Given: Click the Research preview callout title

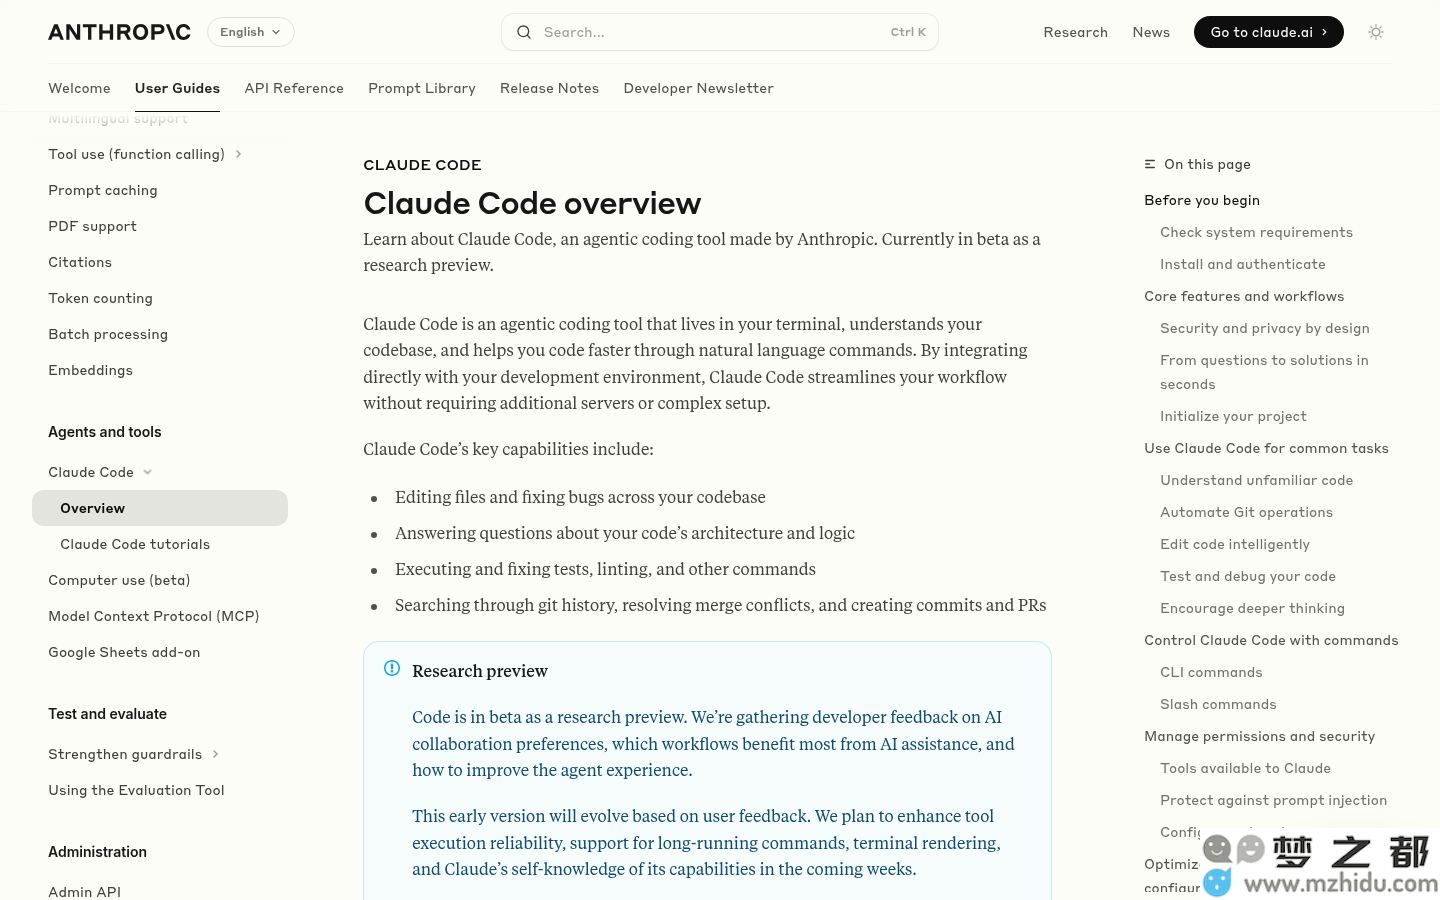Looking at the screenshot, I should (x=480, y=671).
